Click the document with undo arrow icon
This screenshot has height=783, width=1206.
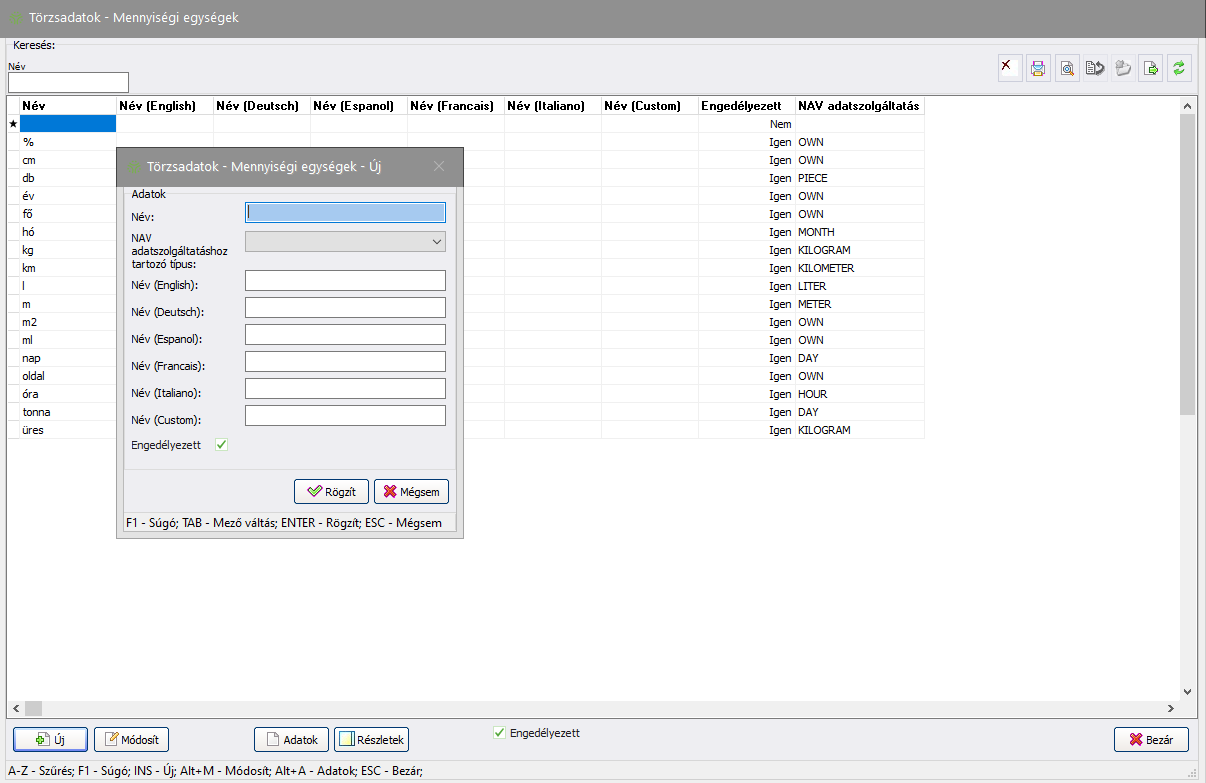(1094, 68)
